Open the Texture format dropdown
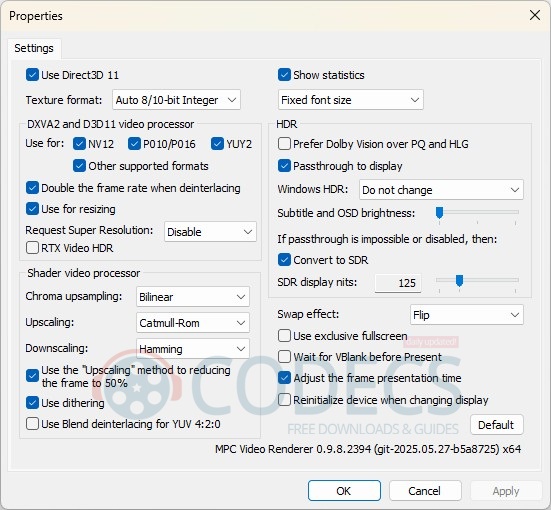Screen dimensions: 551x510 coord(176,100)
